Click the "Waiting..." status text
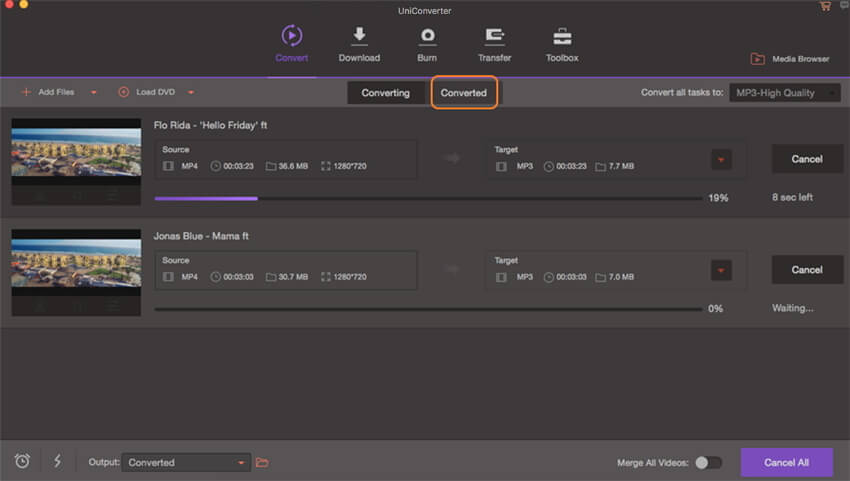Image resolution: width=850 pixels, height=481 pixels. (x=793, y=308)
